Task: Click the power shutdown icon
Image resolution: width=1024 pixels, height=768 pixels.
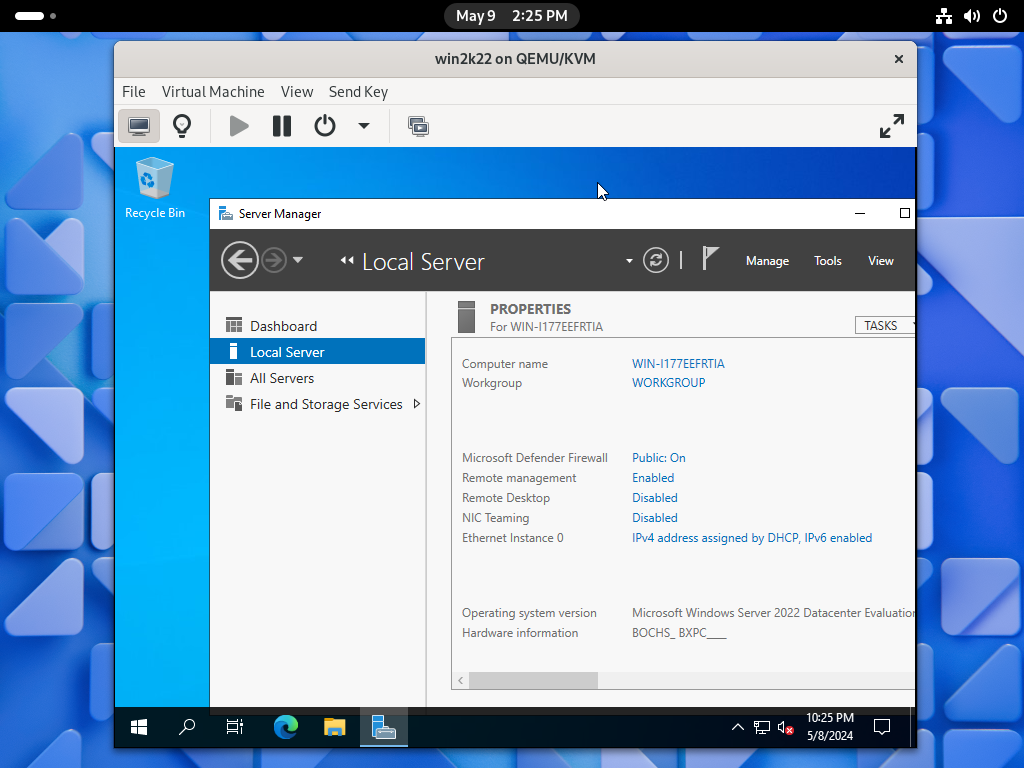Action: 325,126
